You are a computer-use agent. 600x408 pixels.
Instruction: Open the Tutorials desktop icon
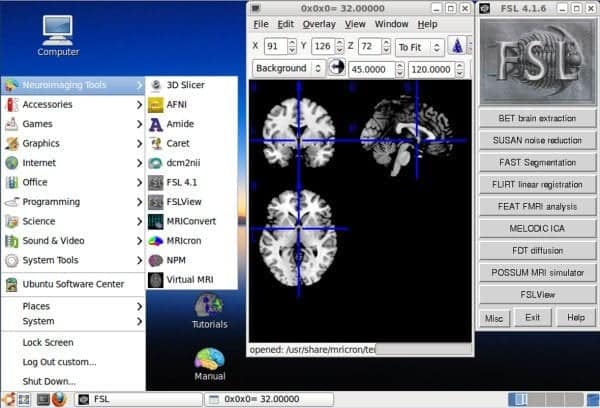[209, 311]
